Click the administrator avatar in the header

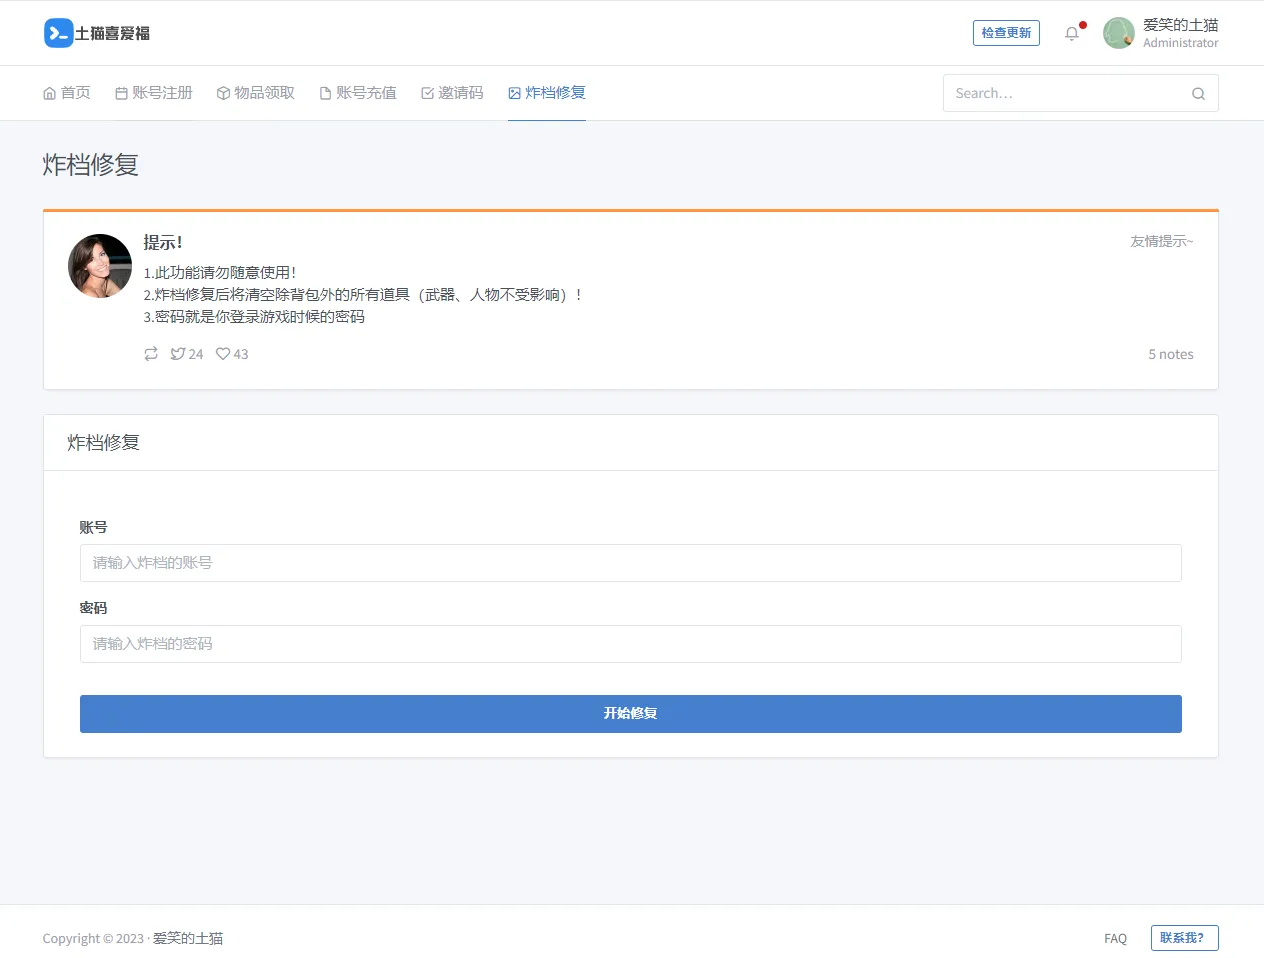pos(1118,33)
